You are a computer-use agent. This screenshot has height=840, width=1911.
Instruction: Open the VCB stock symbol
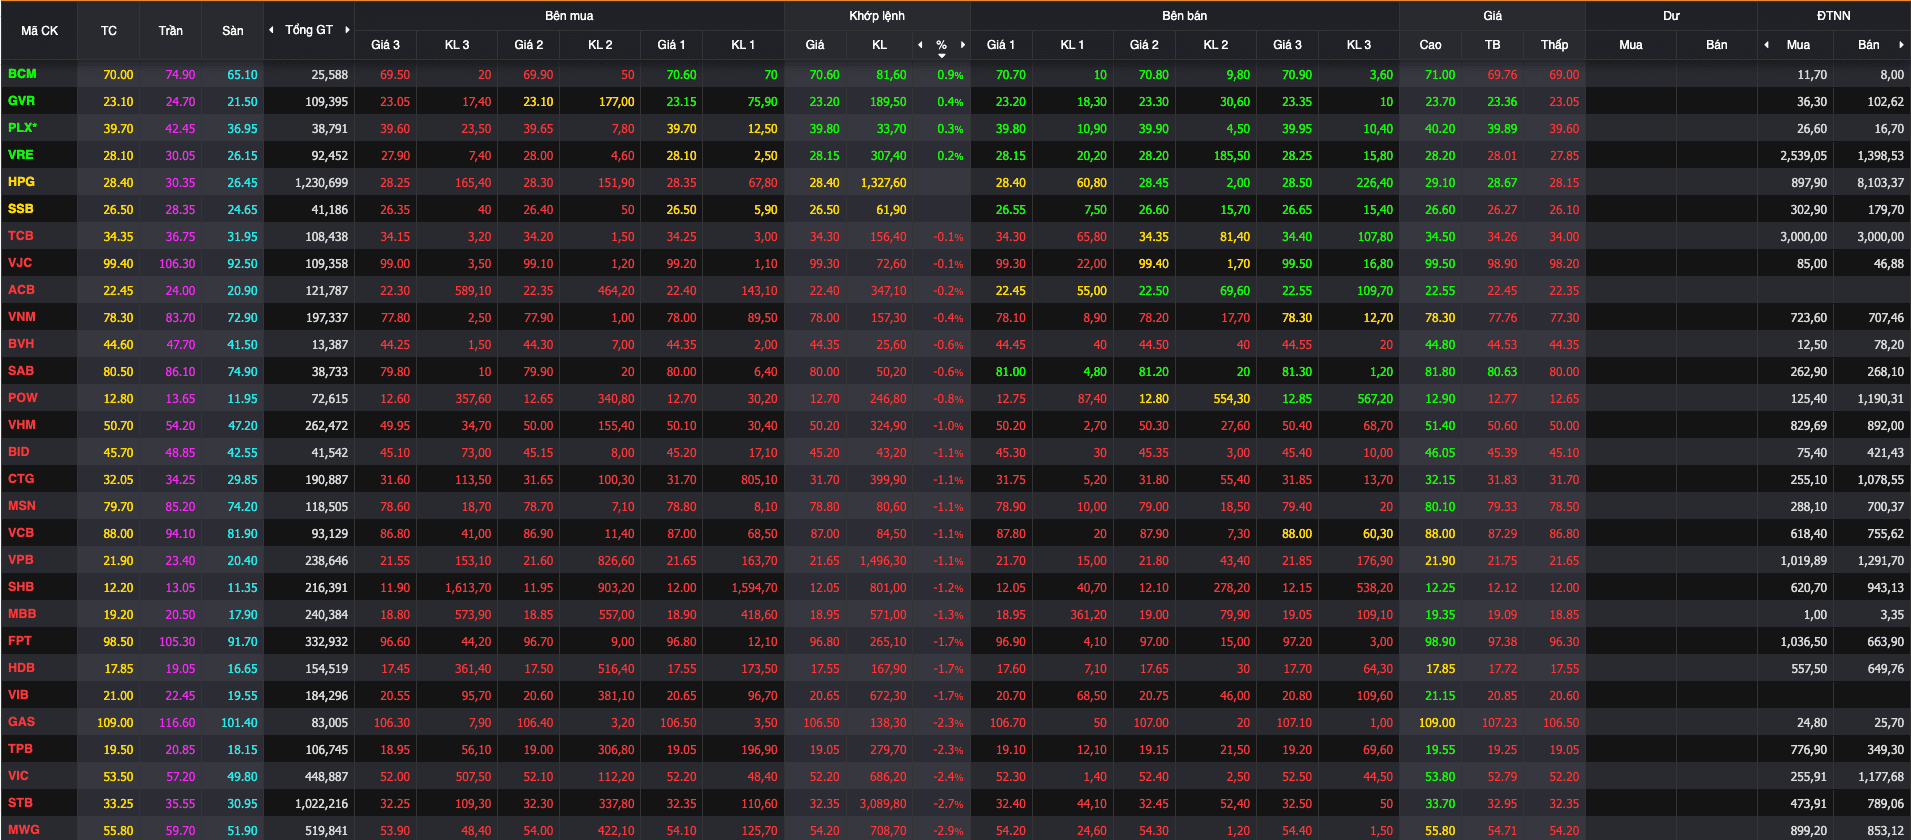pos(21,533)
